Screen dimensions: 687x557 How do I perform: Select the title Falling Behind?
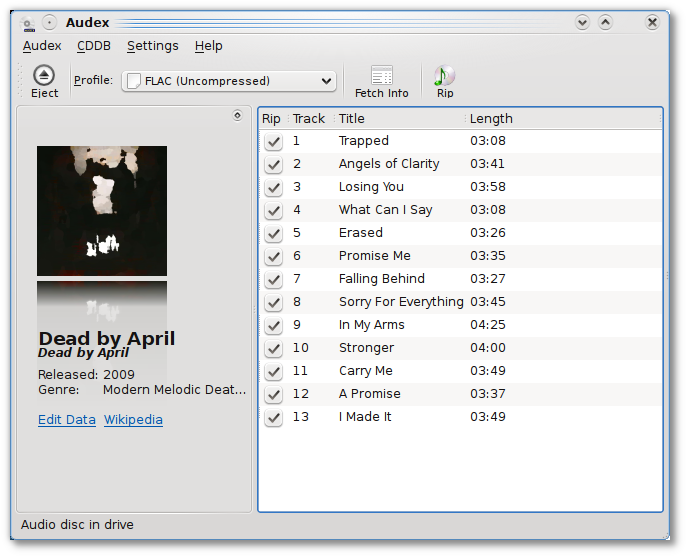[382, 279]
